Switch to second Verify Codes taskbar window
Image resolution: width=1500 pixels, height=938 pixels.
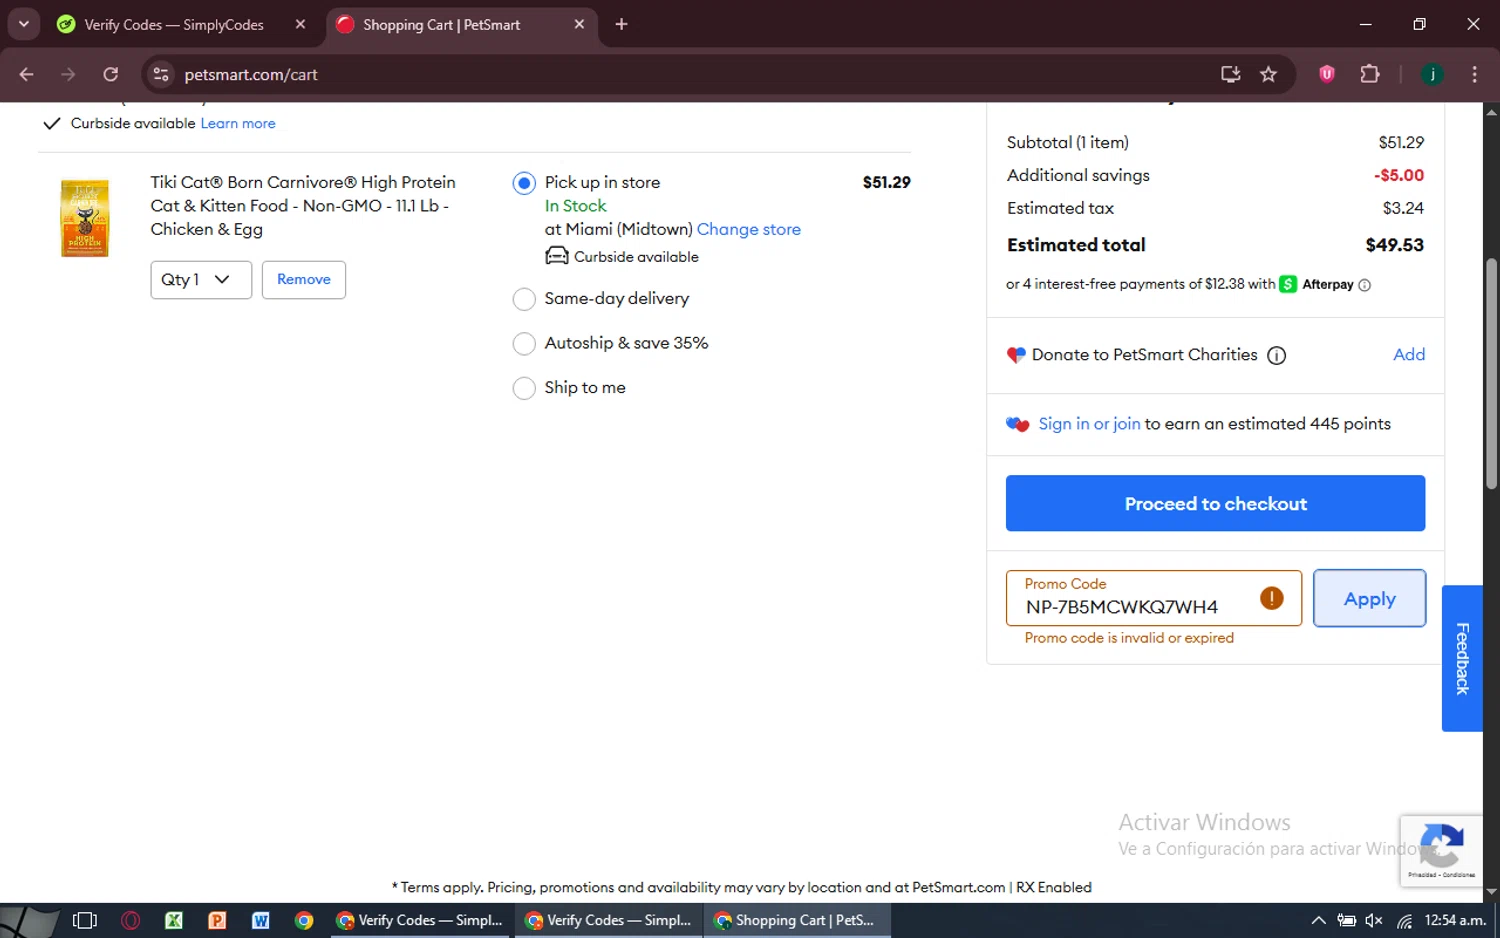(x=609, y=920)
